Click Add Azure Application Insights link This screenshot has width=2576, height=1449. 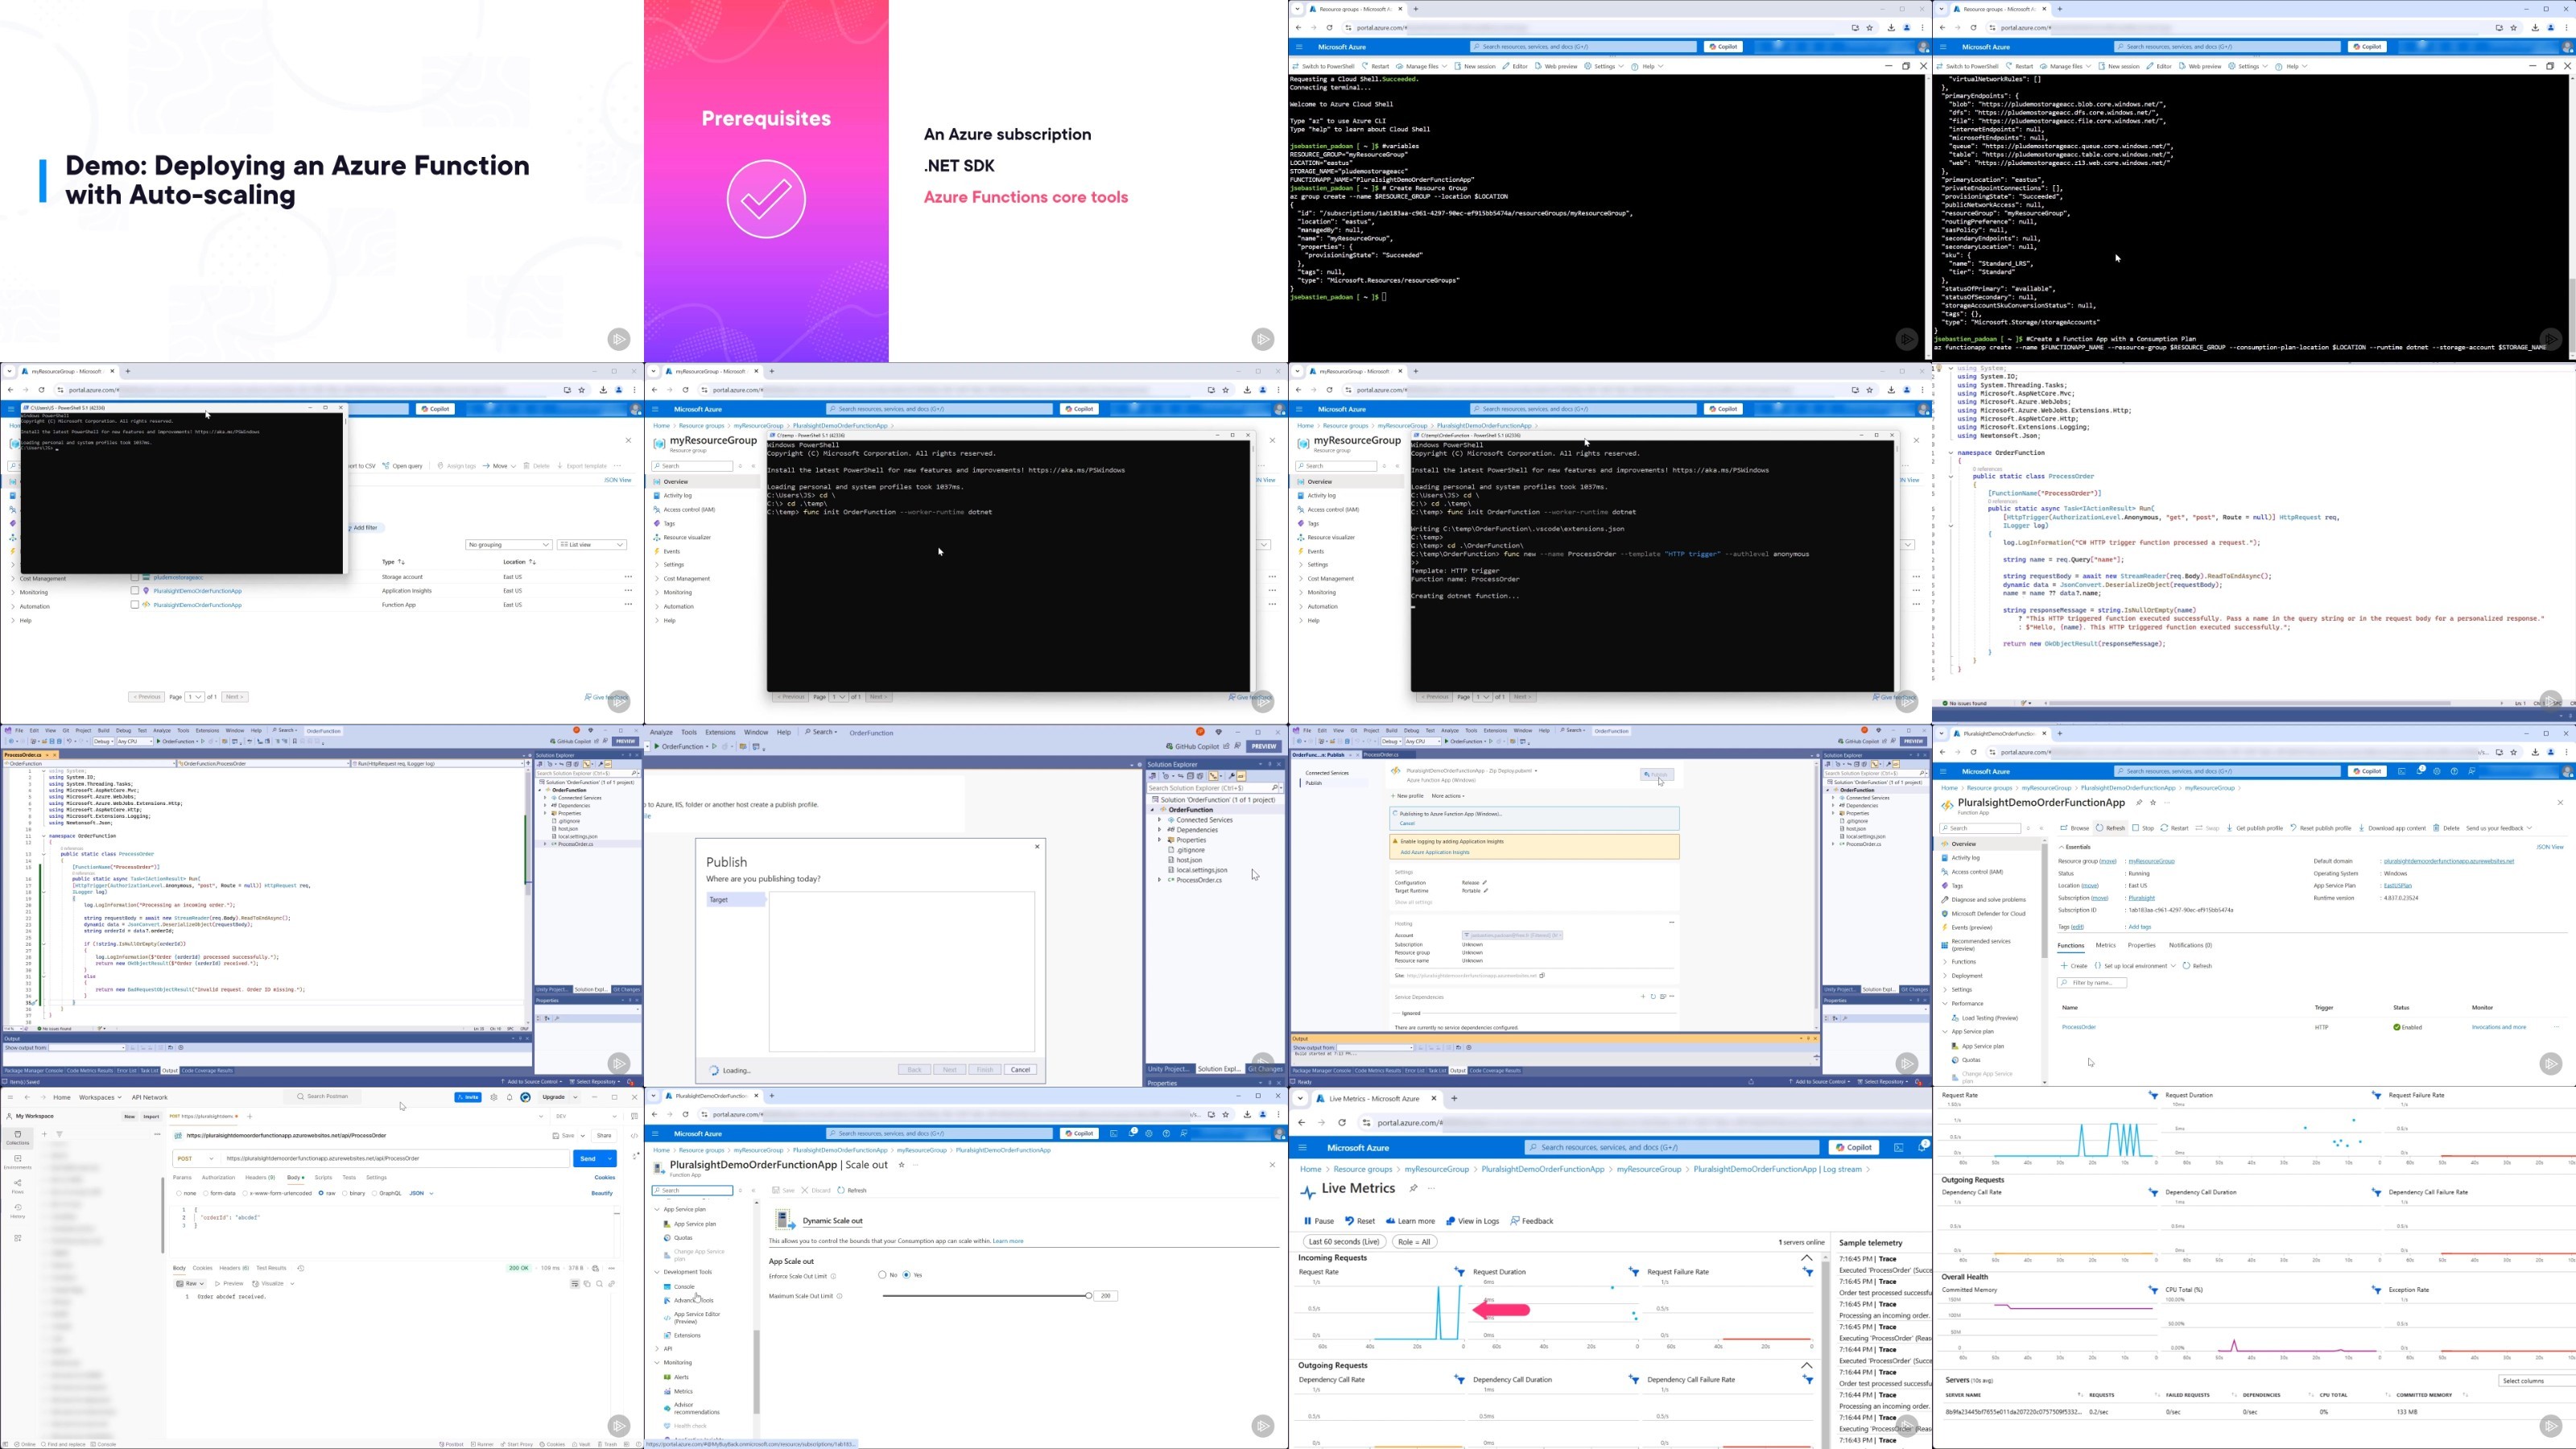[x=1434, y=852]
